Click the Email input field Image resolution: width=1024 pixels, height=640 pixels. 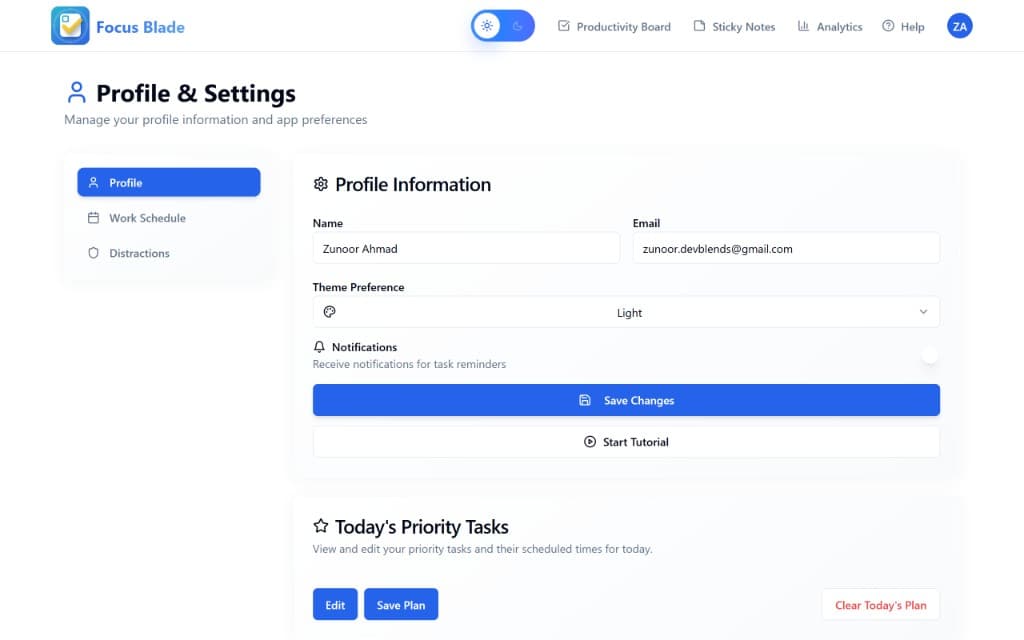786,248
